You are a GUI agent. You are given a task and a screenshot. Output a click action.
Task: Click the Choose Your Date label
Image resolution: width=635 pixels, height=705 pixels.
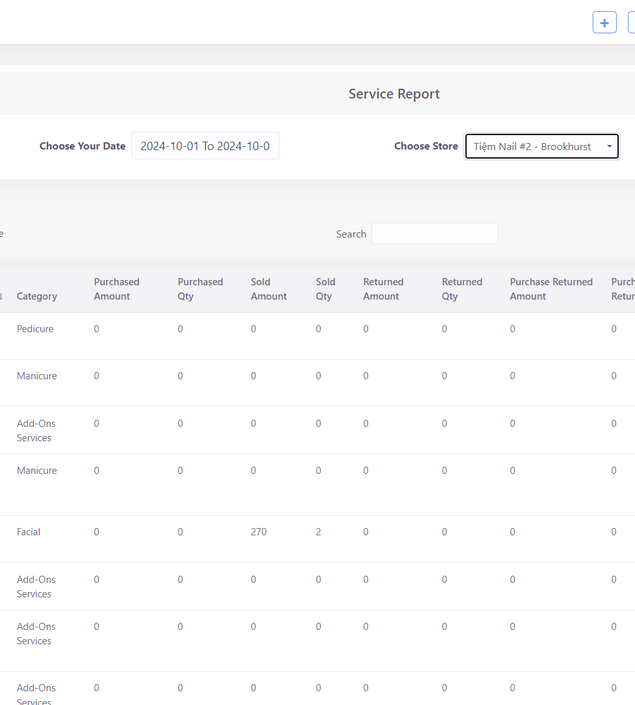[82, 146]
